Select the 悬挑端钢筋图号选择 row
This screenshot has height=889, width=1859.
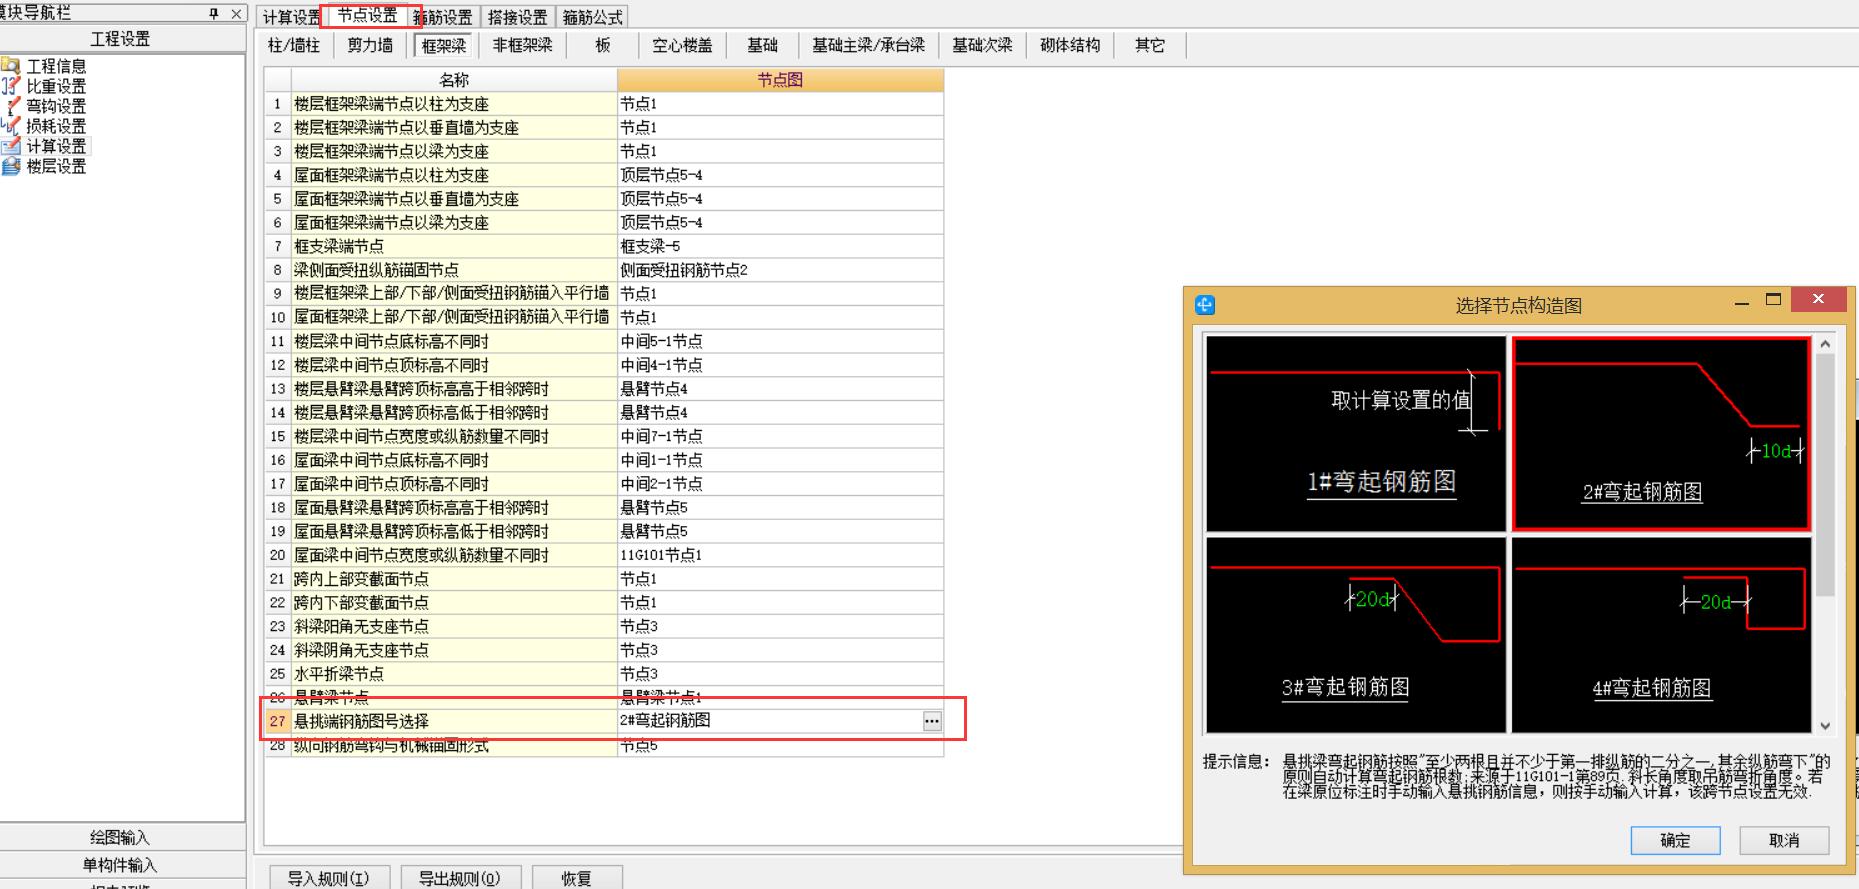(454, 721)
